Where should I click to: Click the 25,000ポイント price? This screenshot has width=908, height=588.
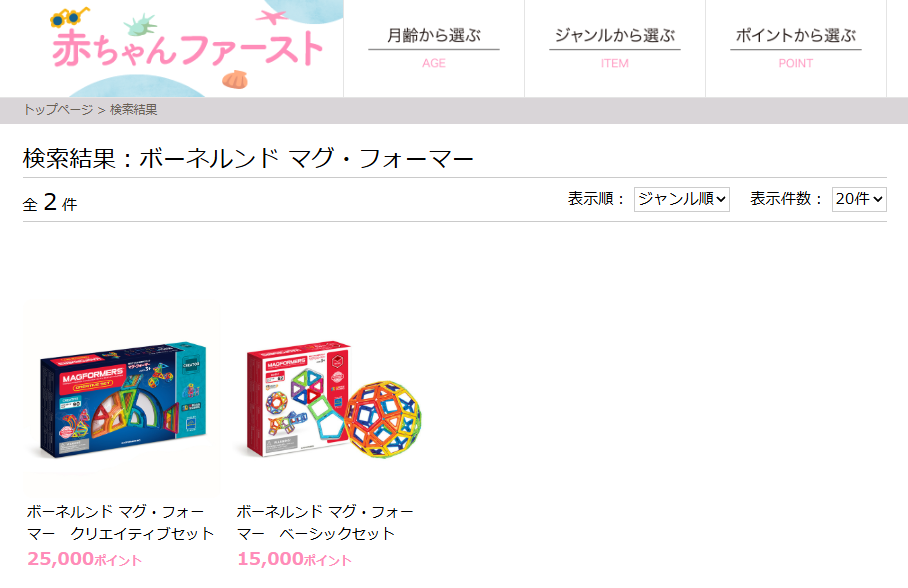(85, 559)
